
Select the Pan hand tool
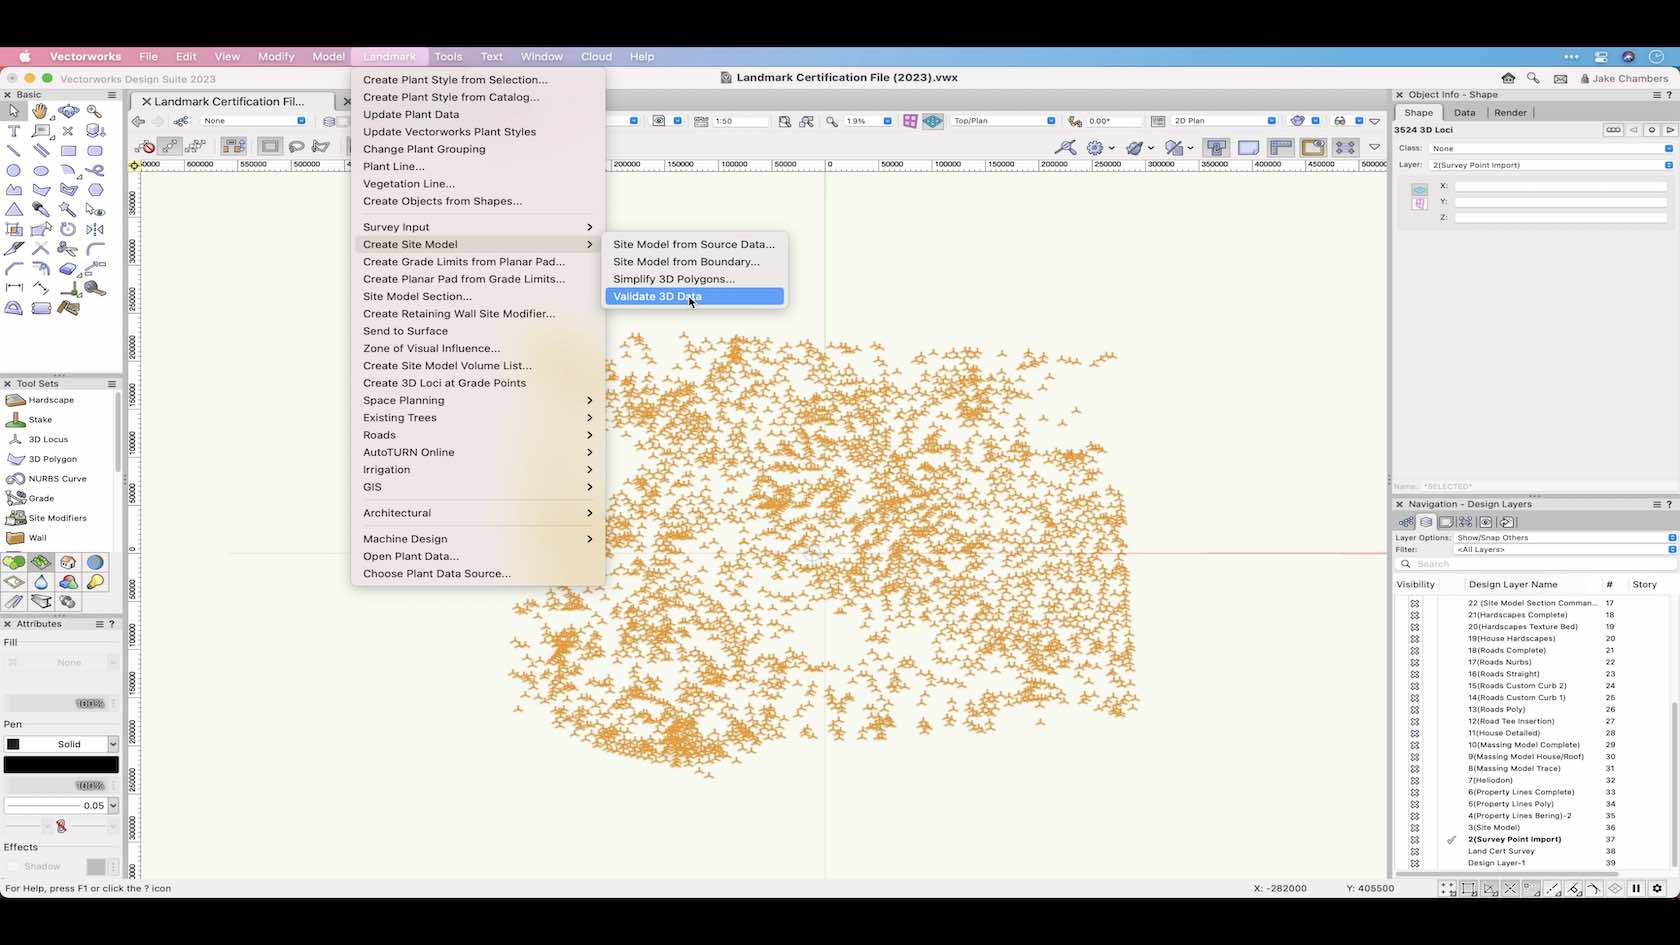pos(40,112)
